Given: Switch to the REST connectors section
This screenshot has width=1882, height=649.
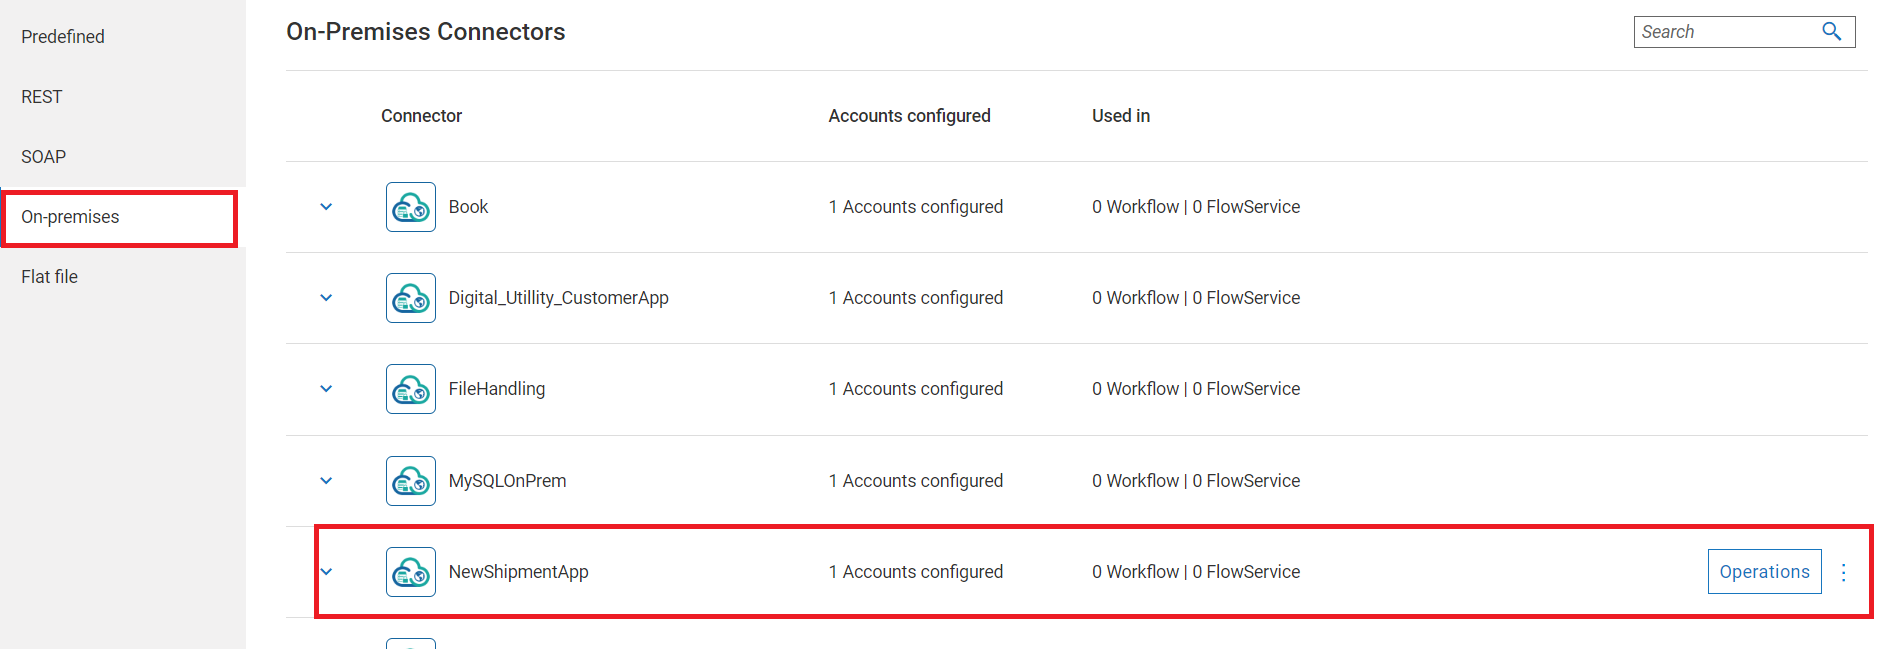Looking at the screenshot, I should pos(41,96).
